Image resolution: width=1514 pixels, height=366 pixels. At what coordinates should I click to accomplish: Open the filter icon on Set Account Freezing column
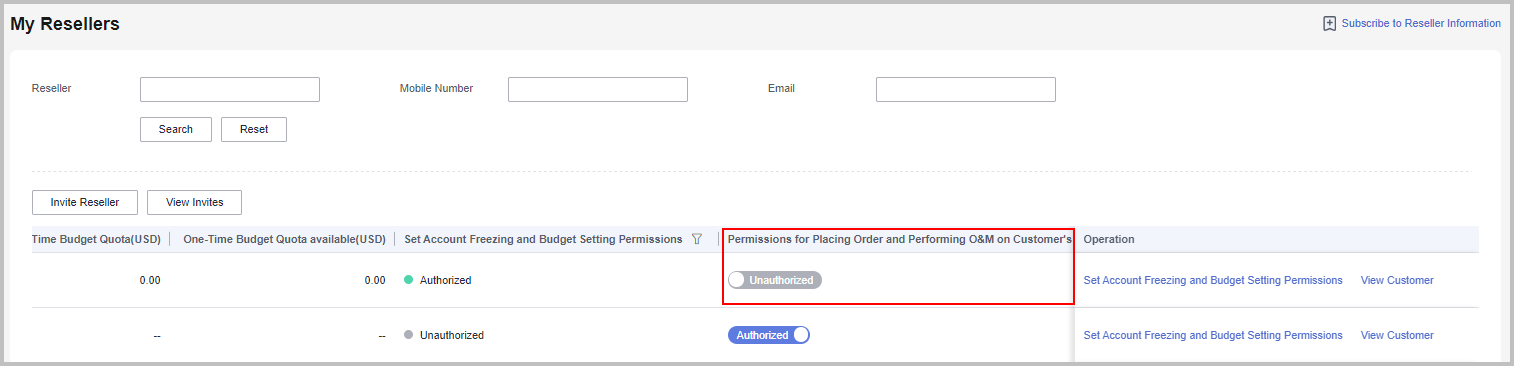pyautogui.click(x=697, y=239)
